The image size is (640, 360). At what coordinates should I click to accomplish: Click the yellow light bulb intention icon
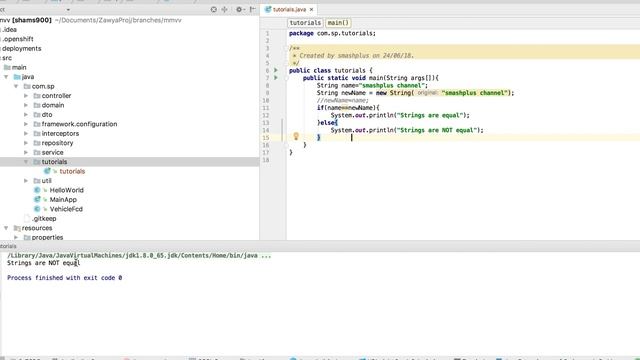(x=296, y=136)
